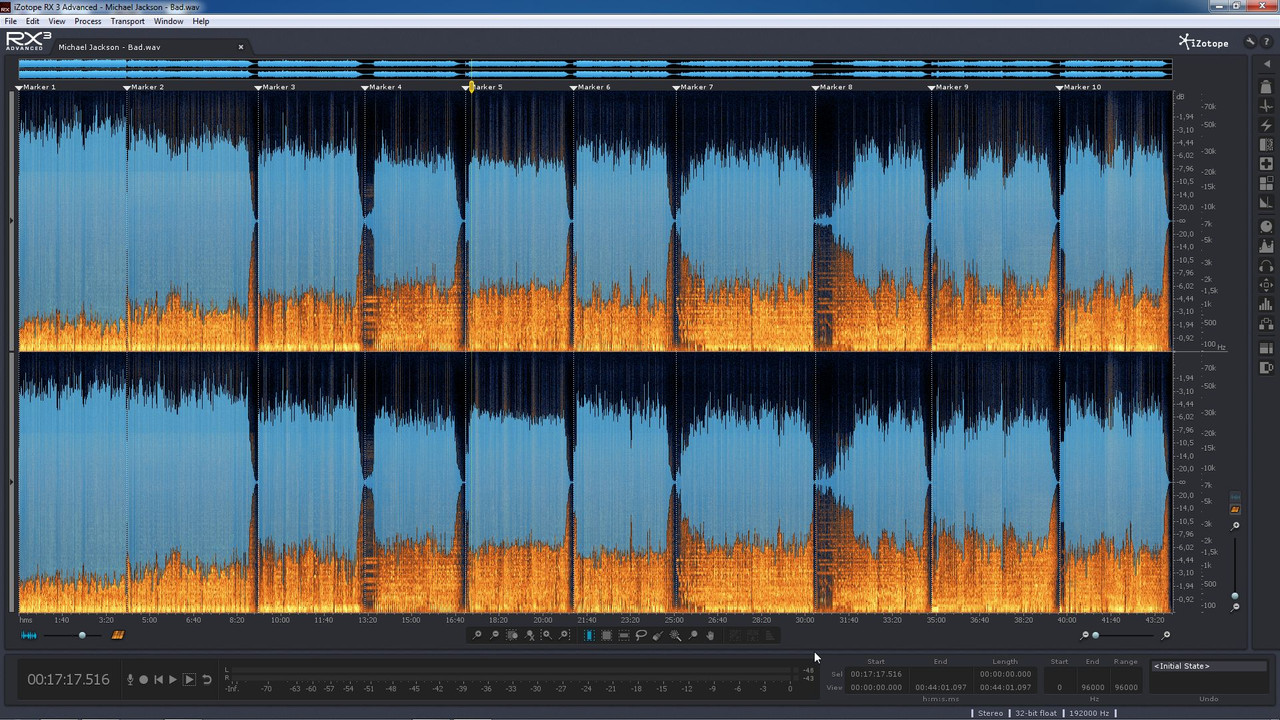The image size is (1280, 720).
Task: Switch view to waveform icon
Action: 29,635
